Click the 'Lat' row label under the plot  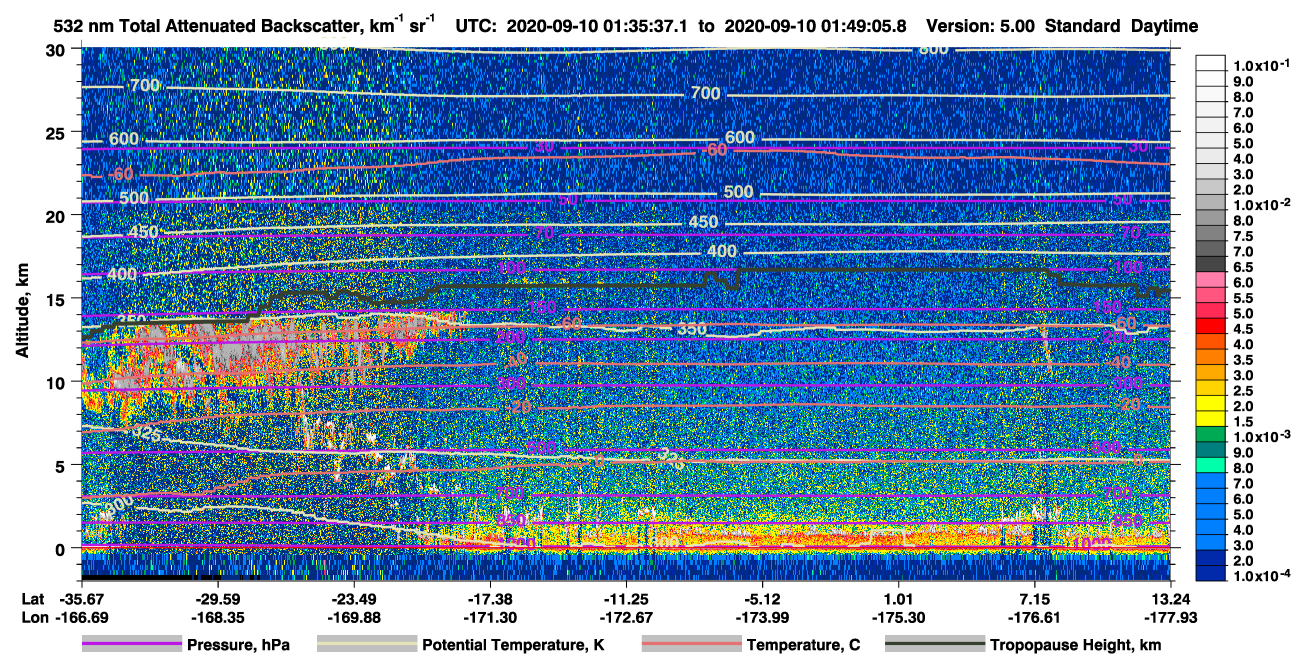click(x=33, y=599)
